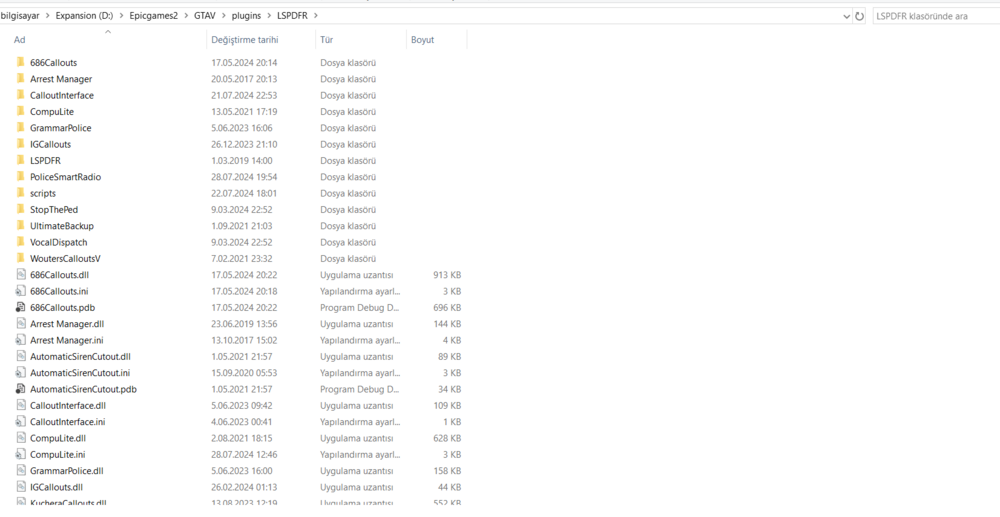Click the StopThePed folder icon
The width and height of the screenshot is (1000, 517).
click(20, 209)
